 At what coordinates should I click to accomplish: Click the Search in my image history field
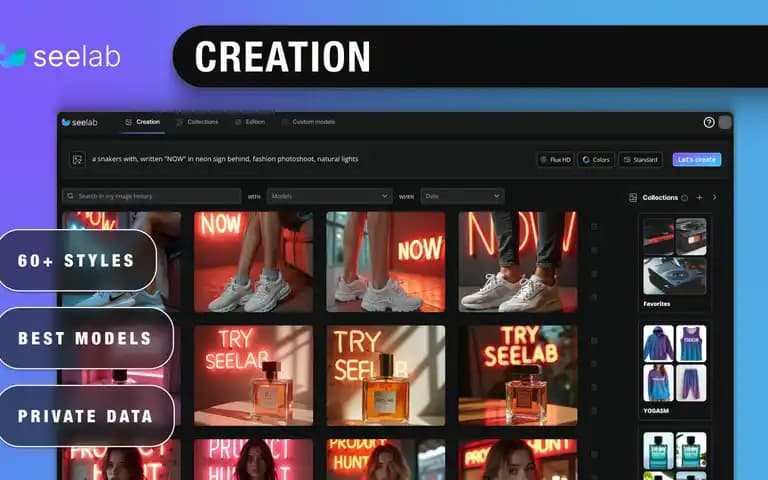[152, 196]
